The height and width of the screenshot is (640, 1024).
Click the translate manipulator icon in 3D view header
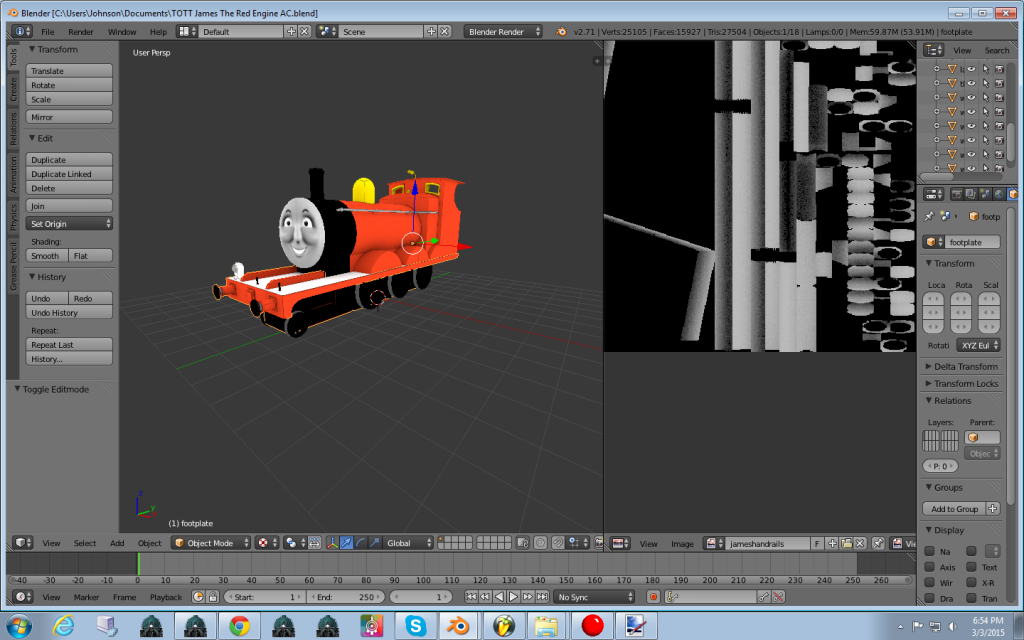tap(346, 543)
